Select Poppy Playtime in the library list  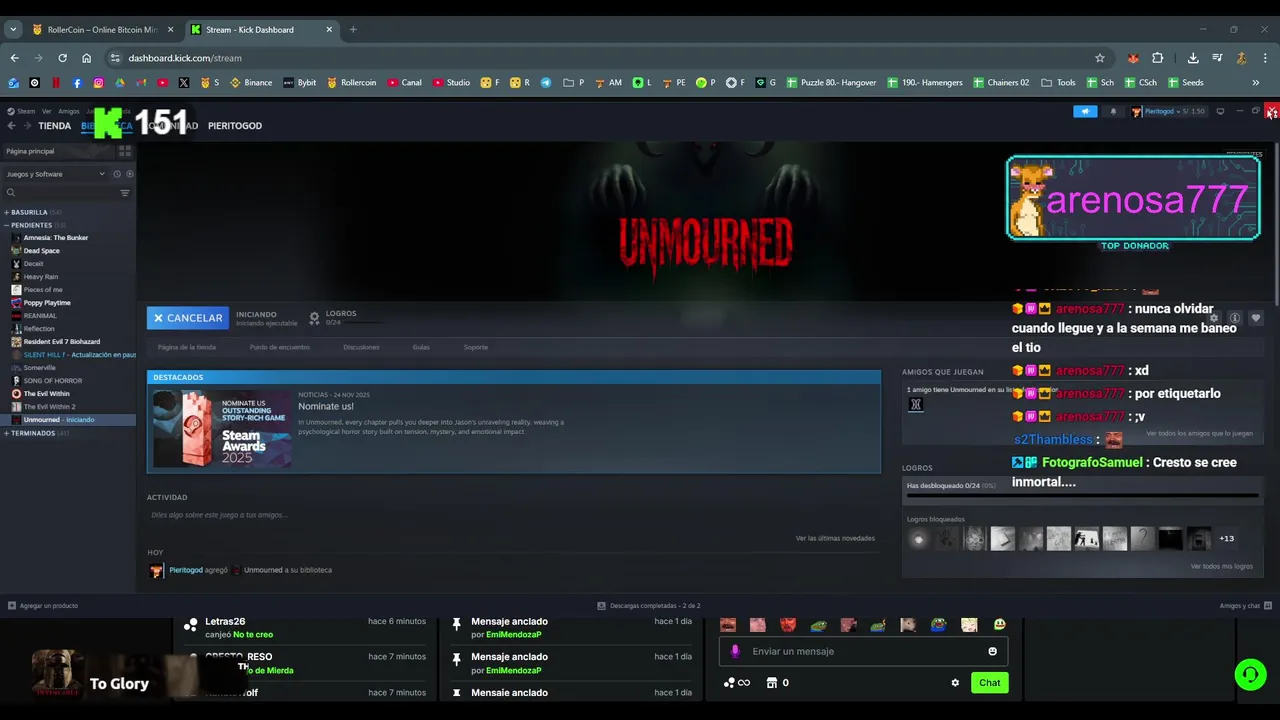click(x=47, y=303)
